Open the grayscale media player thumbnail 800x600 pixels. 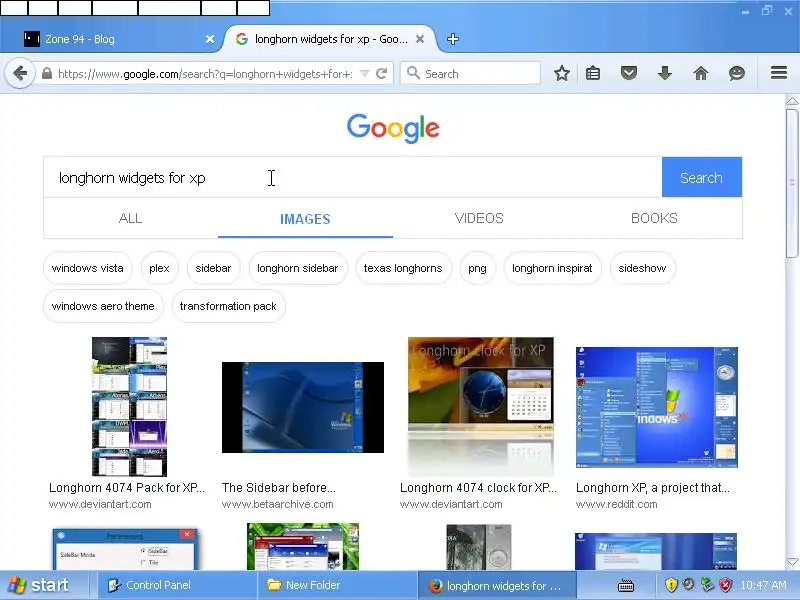click(x=479, y=547)
